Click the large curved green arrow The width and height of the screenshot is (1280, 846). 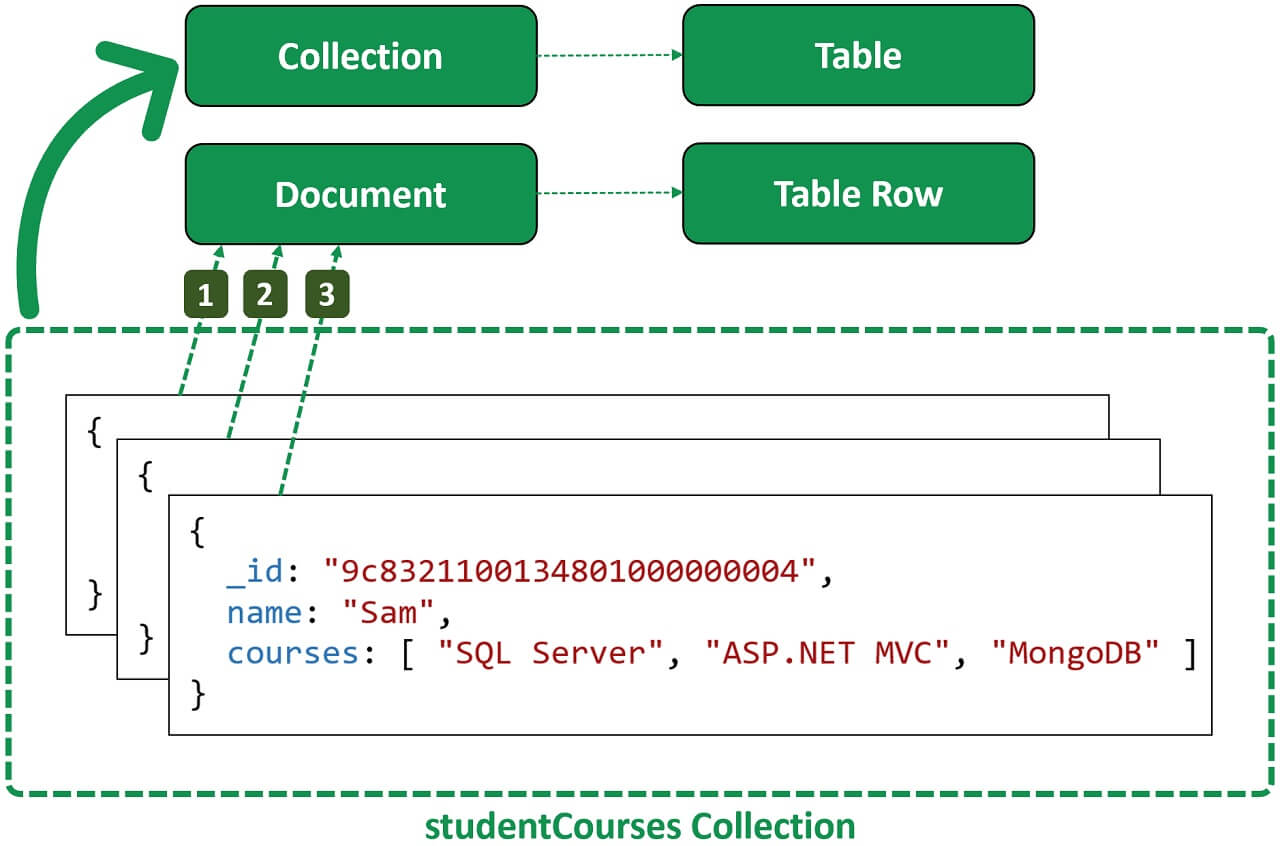click(x=60, y=180)
